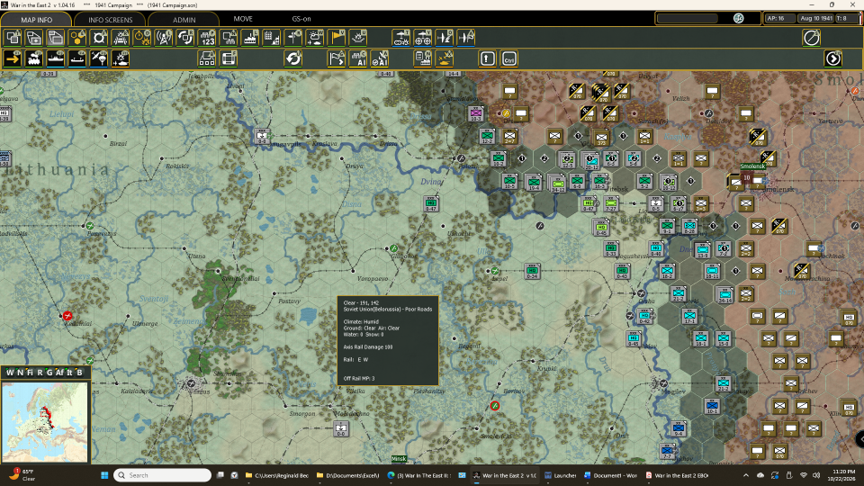864x486 pixels.
Task: Jump minimap to W region
Action: click(9, 372)
